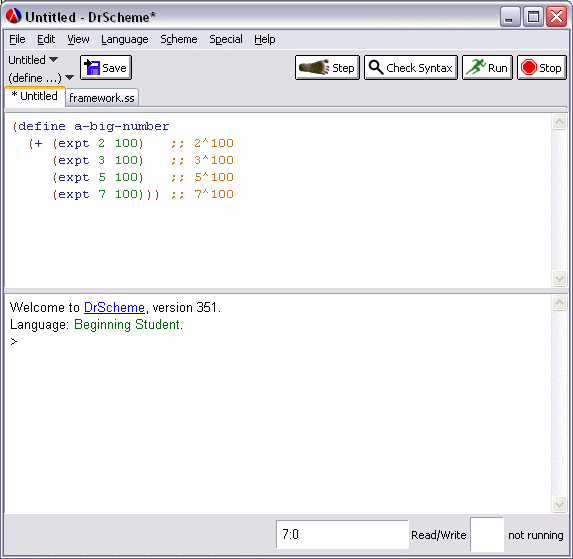Open the Special menu

tap(226, 39)
